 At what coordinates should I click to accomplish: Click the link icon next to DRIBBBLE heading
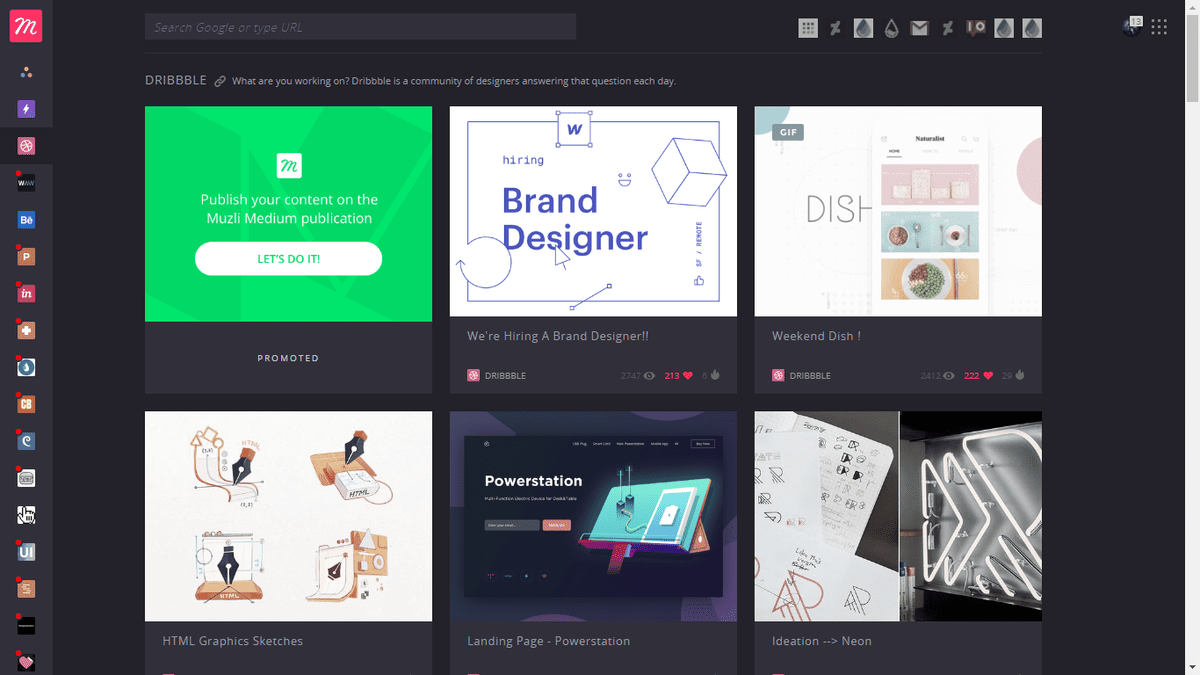pyautogui.click(x=220, y=81)
